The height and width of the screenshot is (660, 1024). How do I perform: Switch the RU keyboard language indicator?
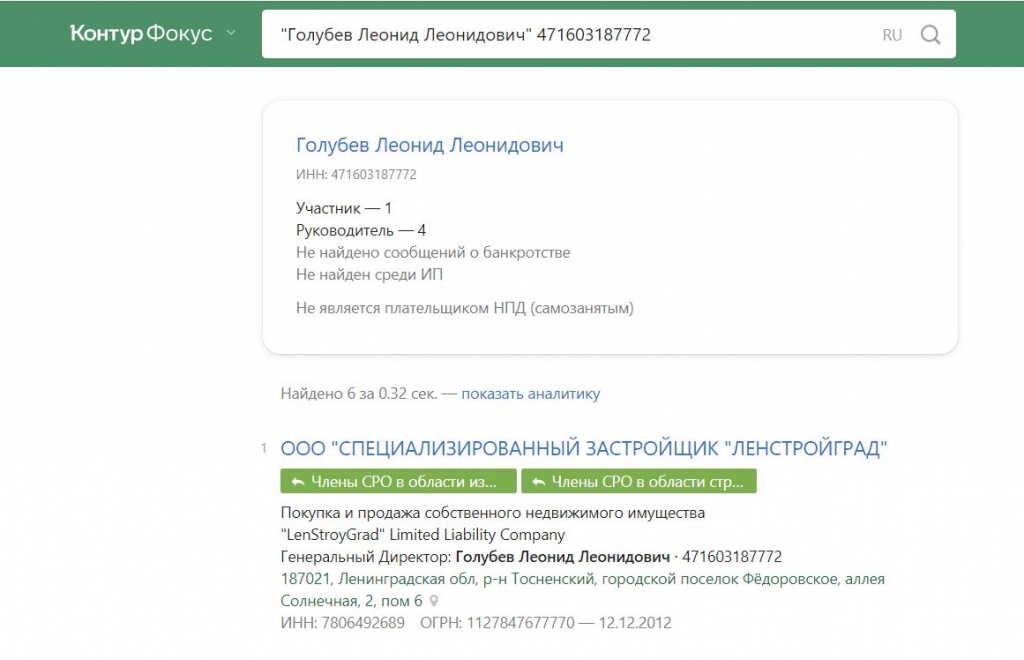[892, 35]
